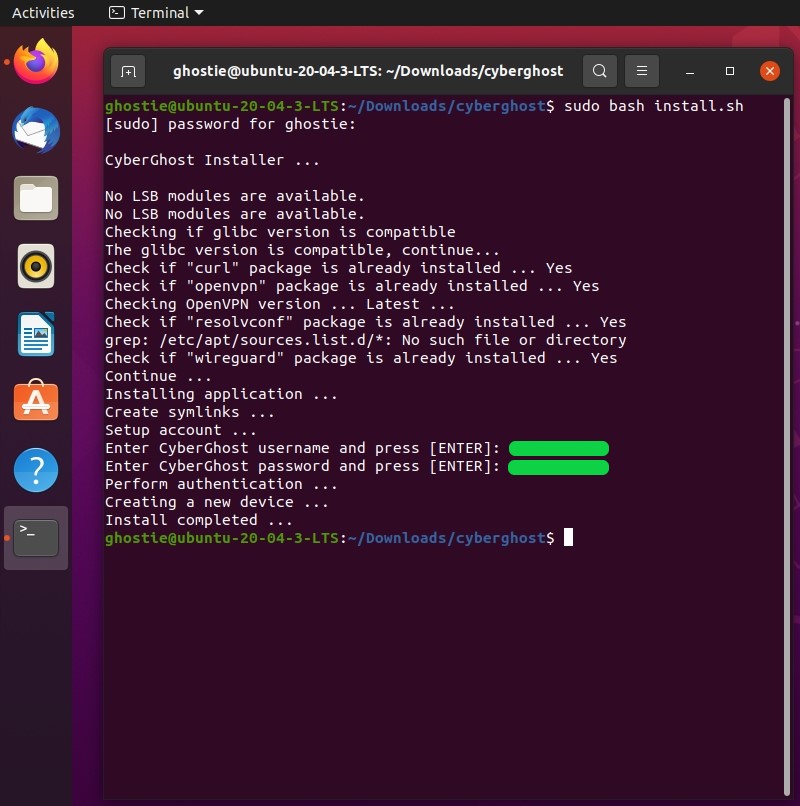
Task: Click the 'sudo bash install.sh' command
Action: [653, 106]
